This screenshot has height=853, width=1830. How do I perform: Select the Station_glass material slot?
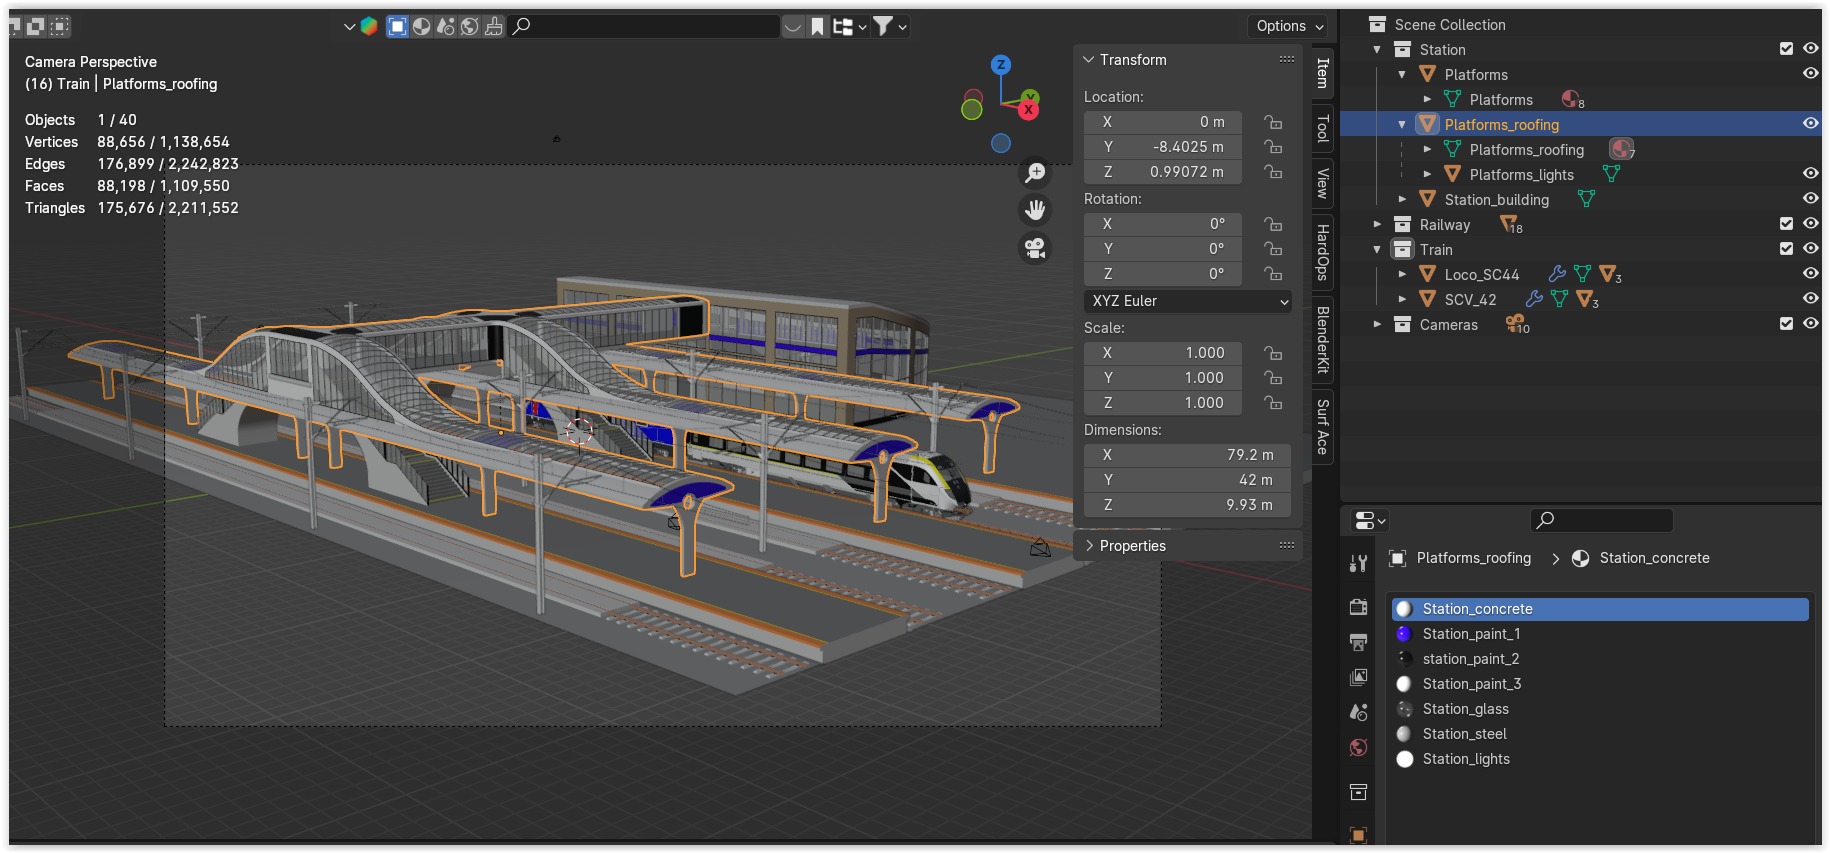click(x=1600, y=709)
